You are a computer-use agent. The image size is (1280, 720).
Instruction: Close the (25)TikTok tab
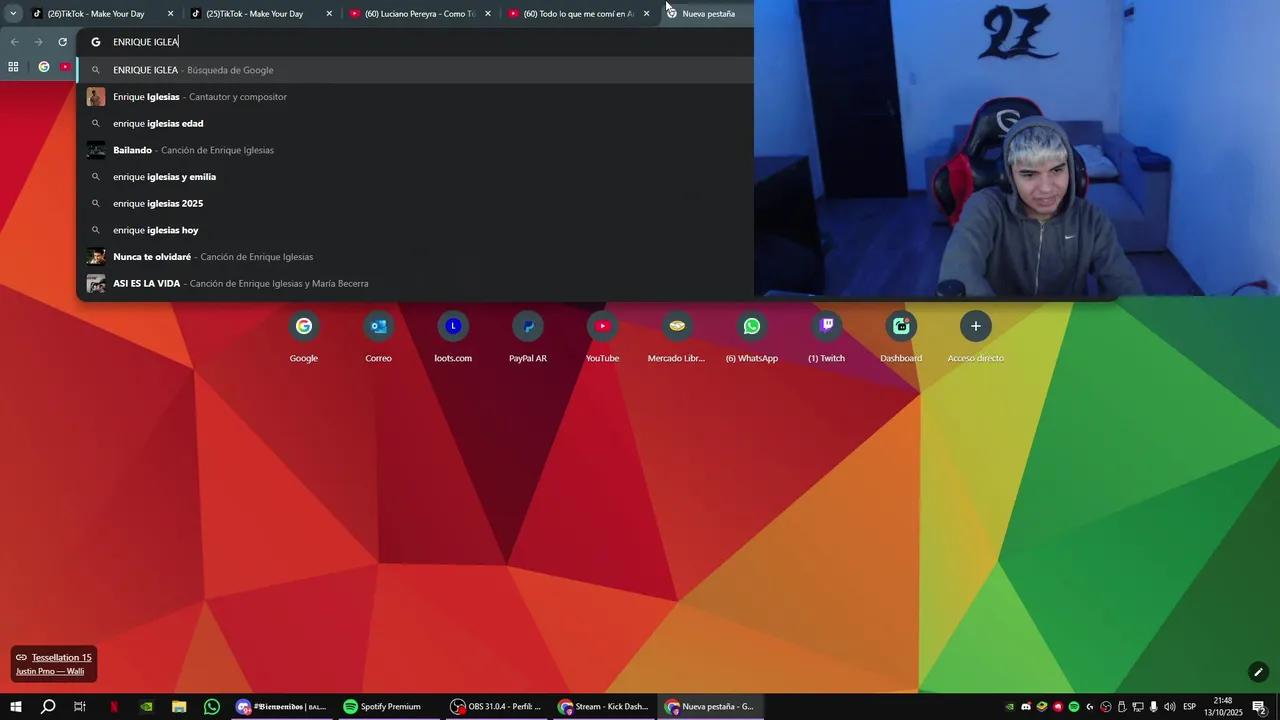pyautogui.click(x=329, y=14)
